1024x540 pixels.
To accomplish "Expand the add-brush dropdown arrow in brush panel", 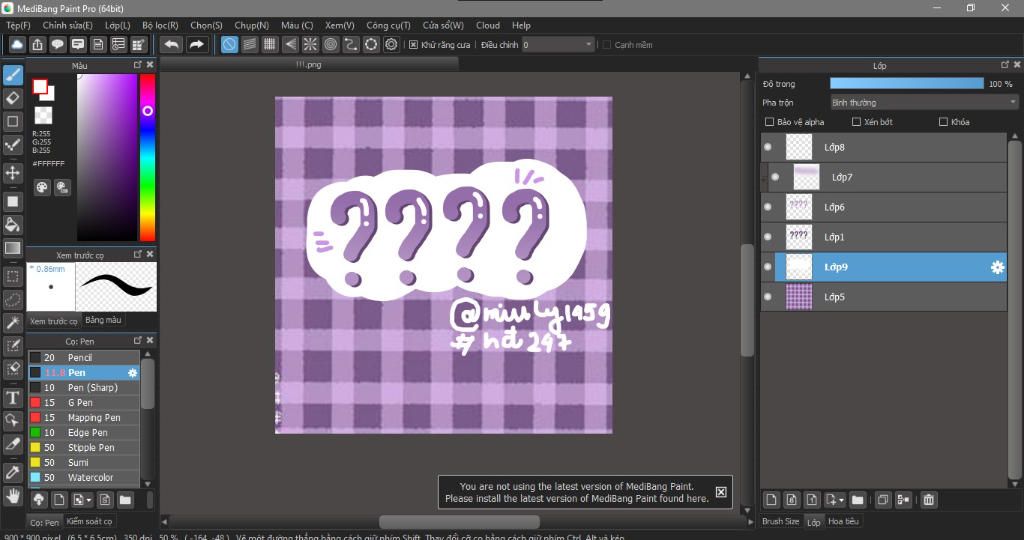I will point(89,500).
